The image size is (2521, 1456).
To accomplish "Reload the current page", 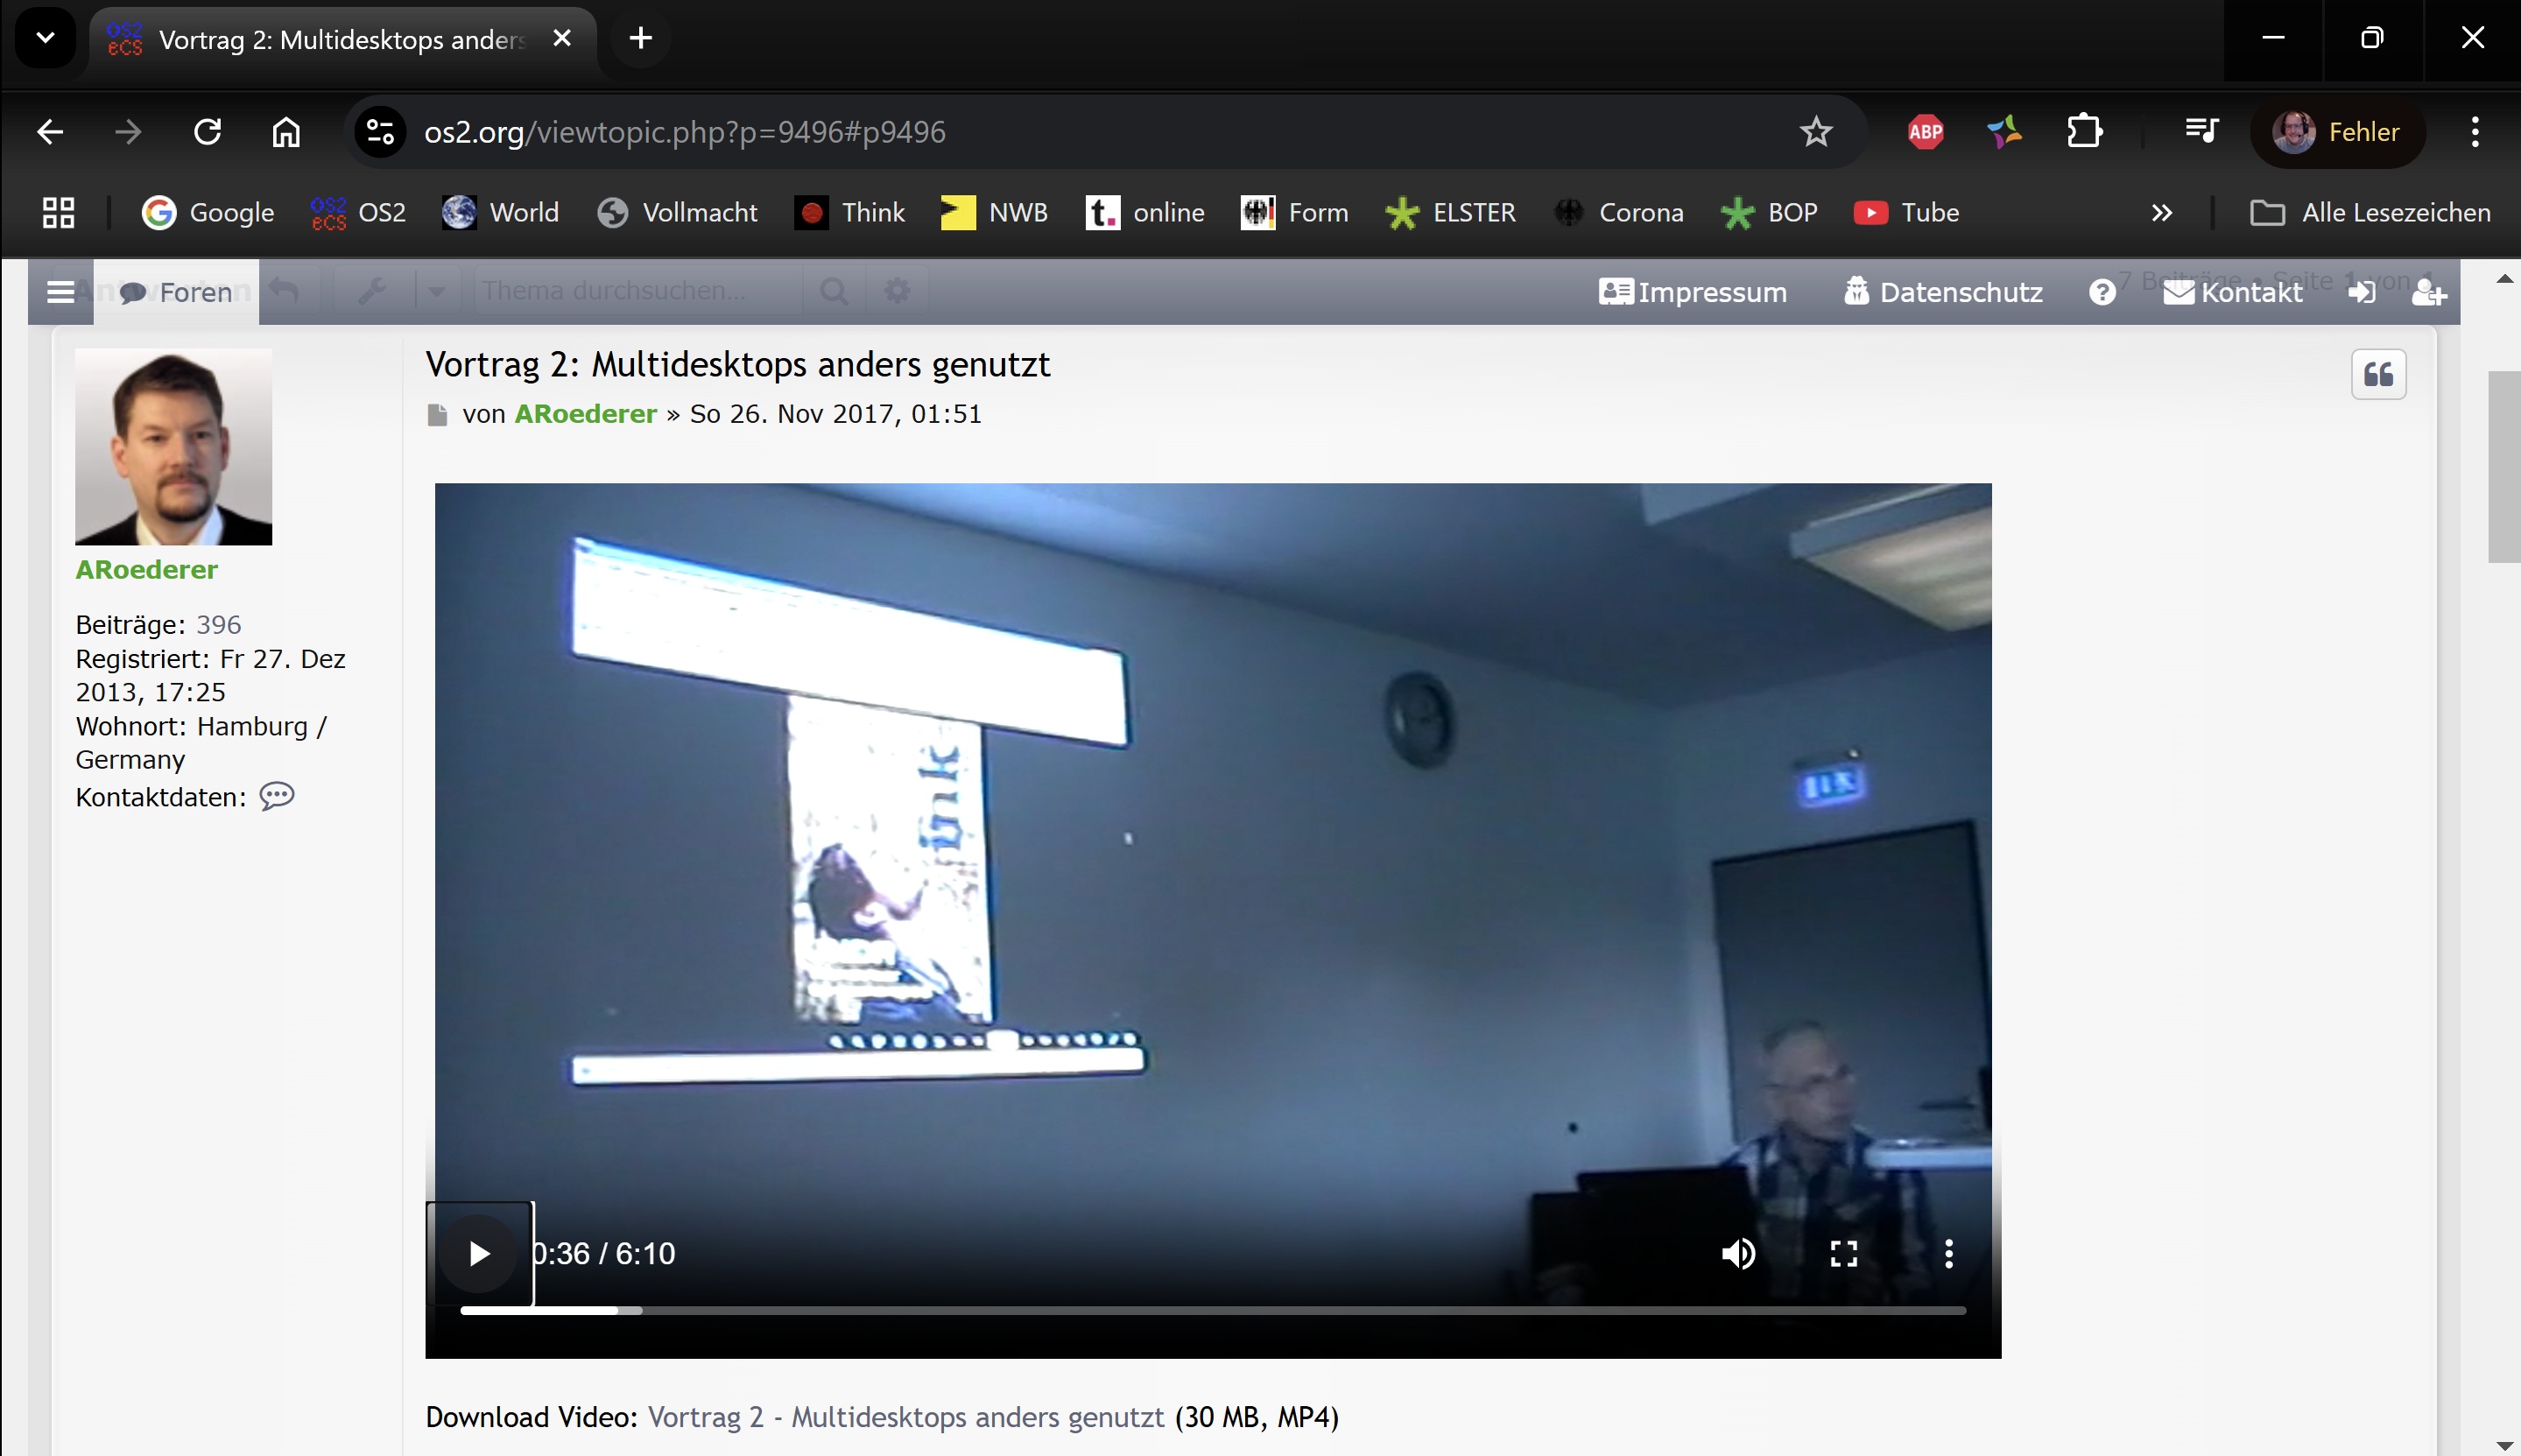I will click(207, 131).
